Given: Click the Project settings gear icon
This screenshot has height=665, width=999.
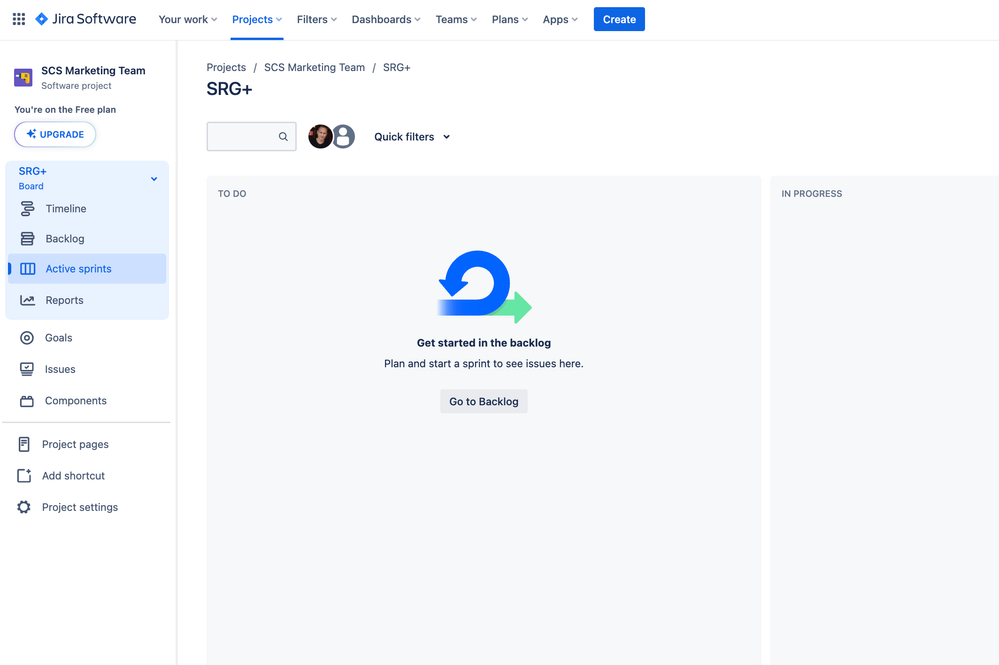Looking at the screenshot, I should tap(24, 507).
